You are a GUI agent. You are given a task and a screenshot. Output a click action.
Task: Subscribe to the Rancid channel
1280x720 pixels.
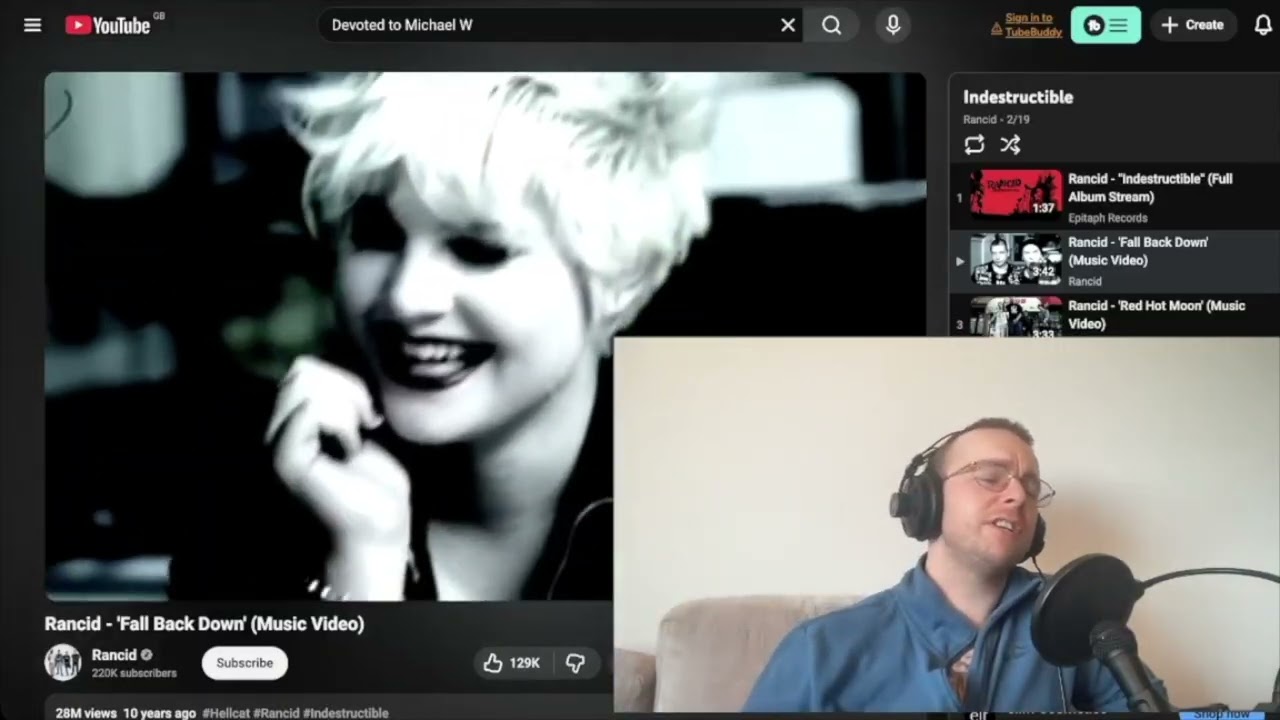coord(245,663)
